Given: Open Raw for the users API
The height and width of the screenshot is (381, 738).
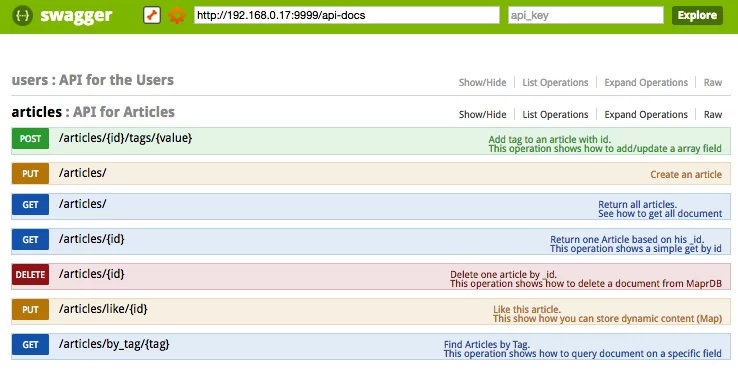Looking at the screenshot, I should coord(713,82).
